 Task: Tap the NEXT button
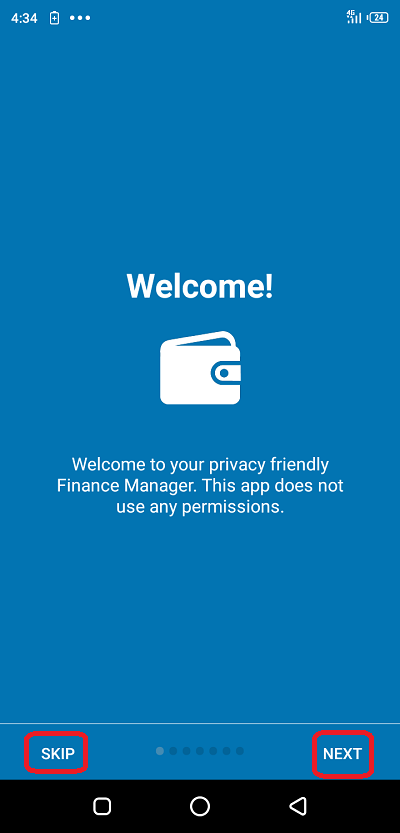coord(343,753)
